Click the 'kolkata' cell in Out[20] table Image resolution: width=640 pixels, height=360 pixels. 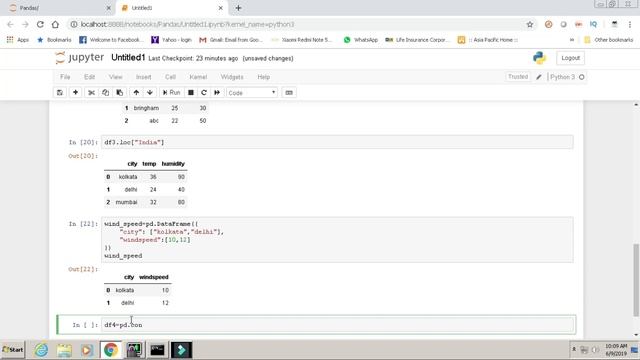coord(128,177)
